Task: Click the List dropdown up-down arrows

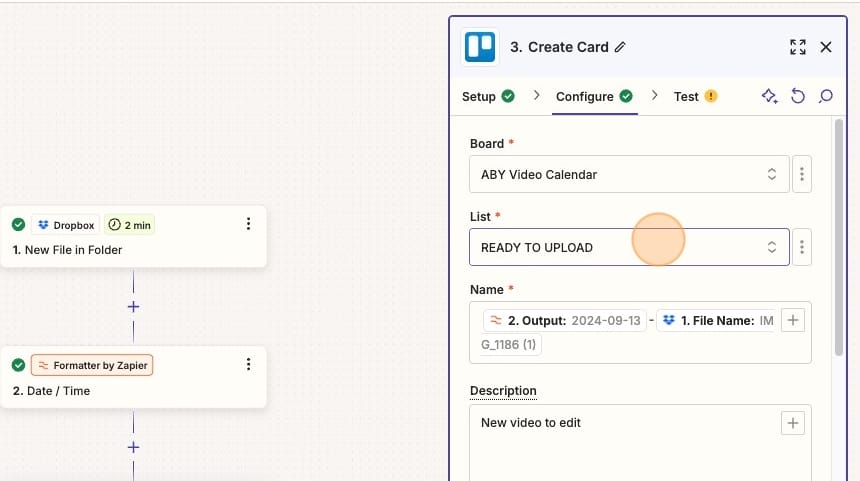Action: pyautogui.click(x=772, y=247)
